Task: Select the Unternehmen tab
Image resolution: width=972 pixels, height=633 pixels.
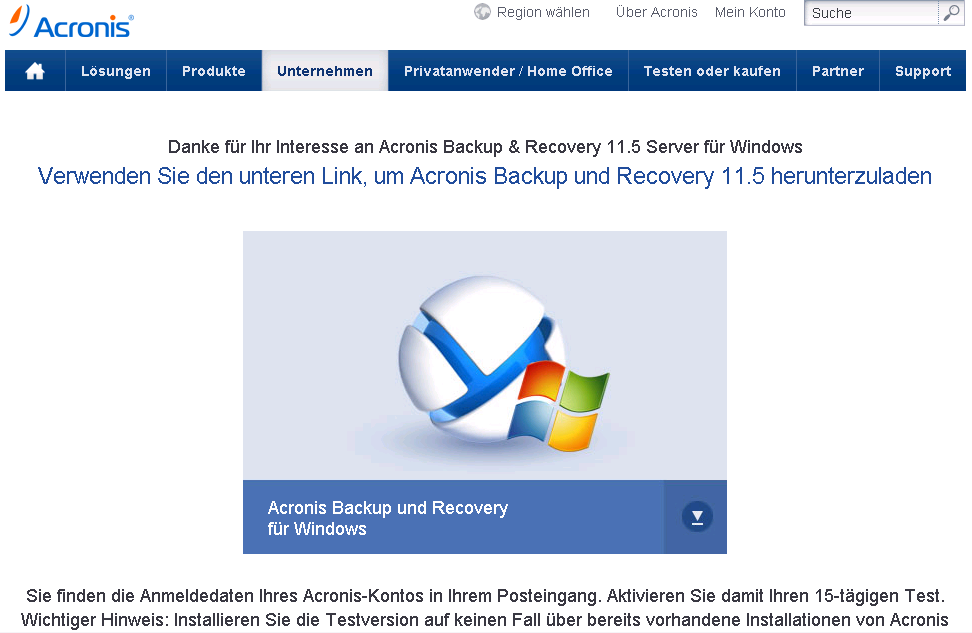Action: 325,71
